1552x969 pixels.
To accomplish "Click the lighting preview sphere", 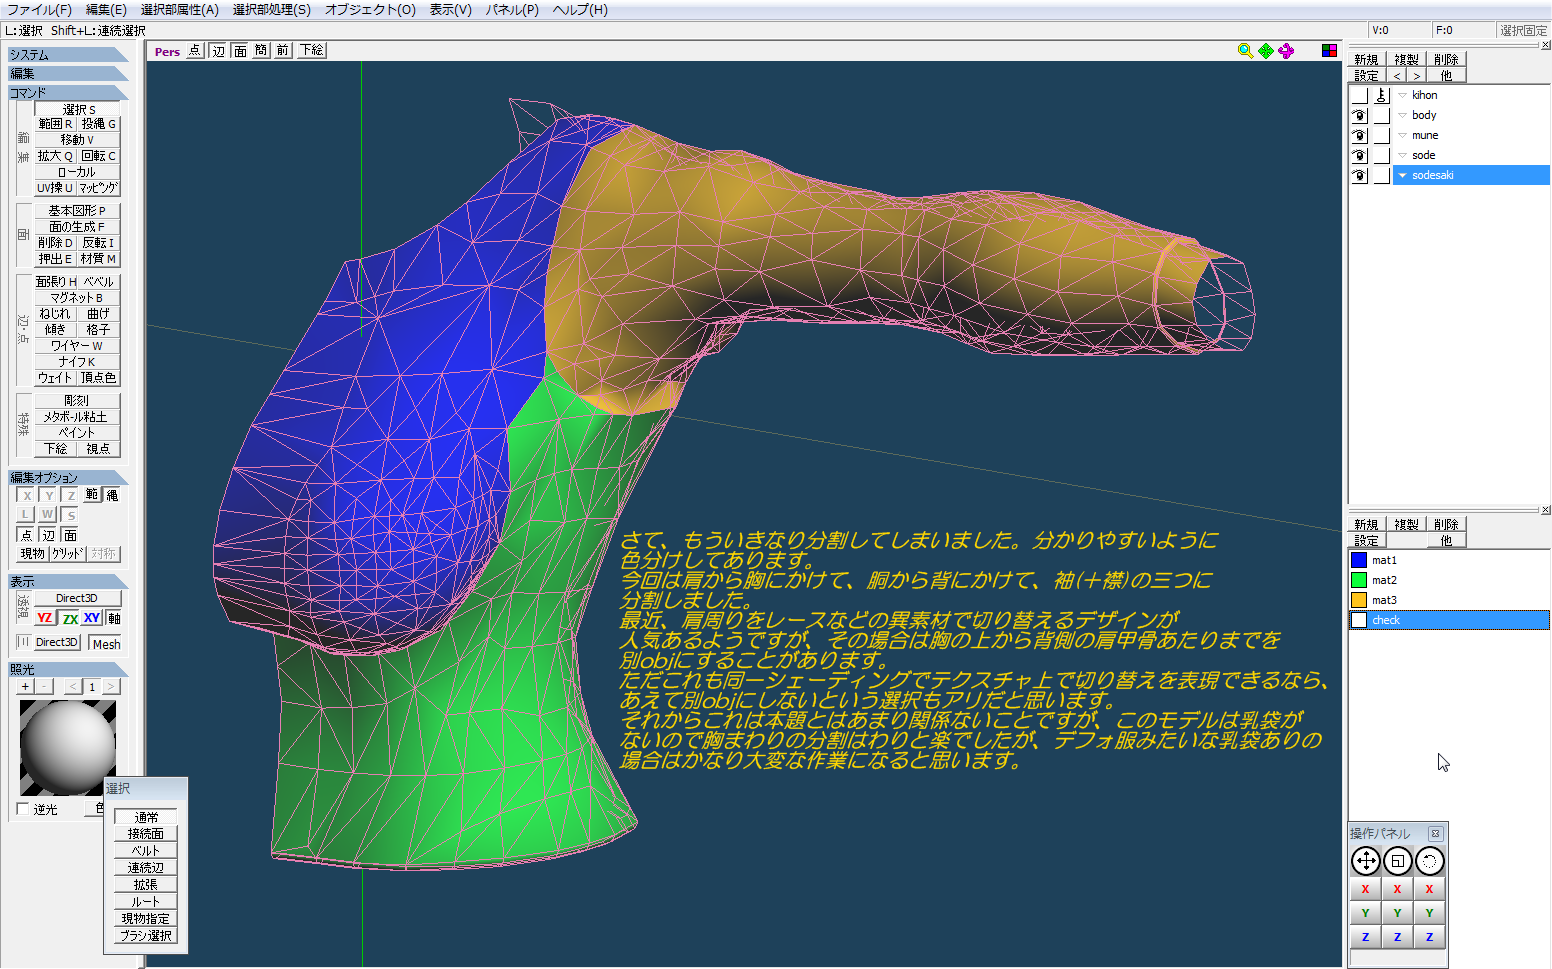I will [x=67, y=747].
